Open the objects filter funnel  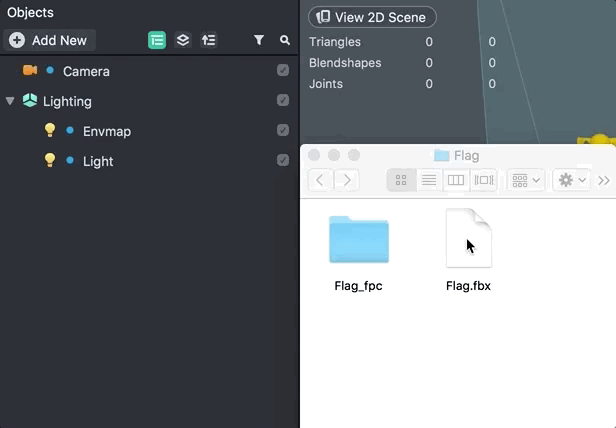(x=259, y=40)
